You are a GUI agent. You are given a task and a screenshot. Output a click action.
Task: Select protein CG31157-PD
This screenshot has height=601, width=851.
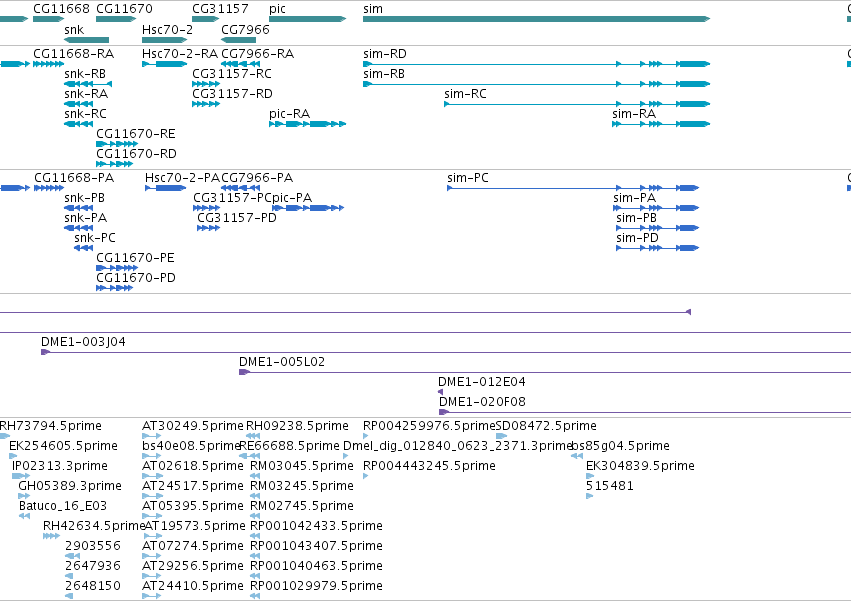click(x=208, y=229)
